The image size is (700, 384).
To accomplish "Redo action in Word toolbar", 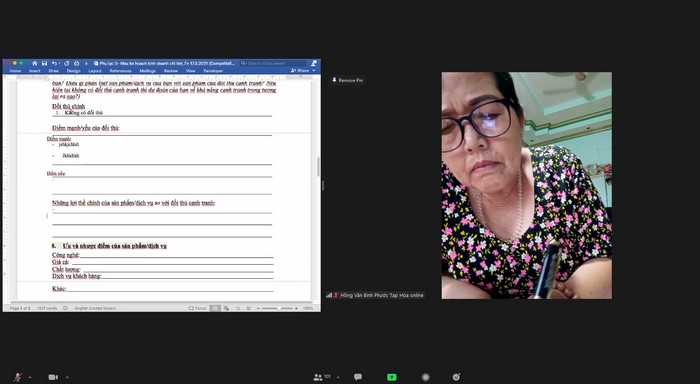I will pos(67,63).
